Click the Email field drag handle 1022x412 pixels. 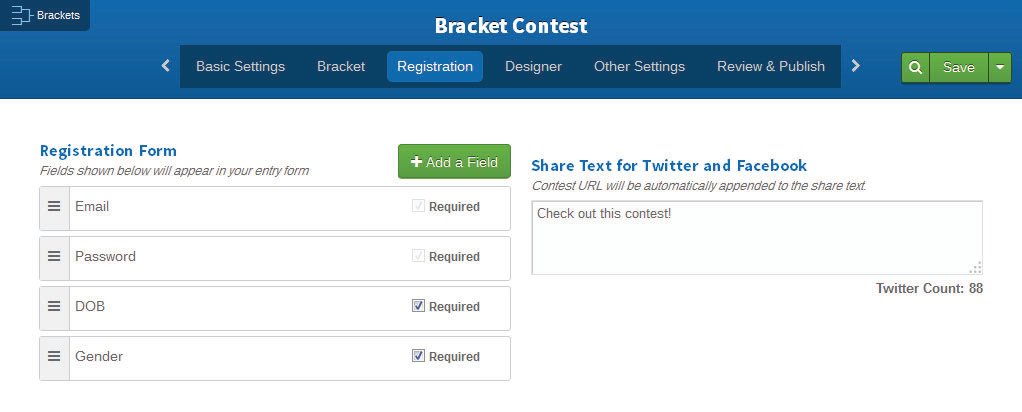54,207
